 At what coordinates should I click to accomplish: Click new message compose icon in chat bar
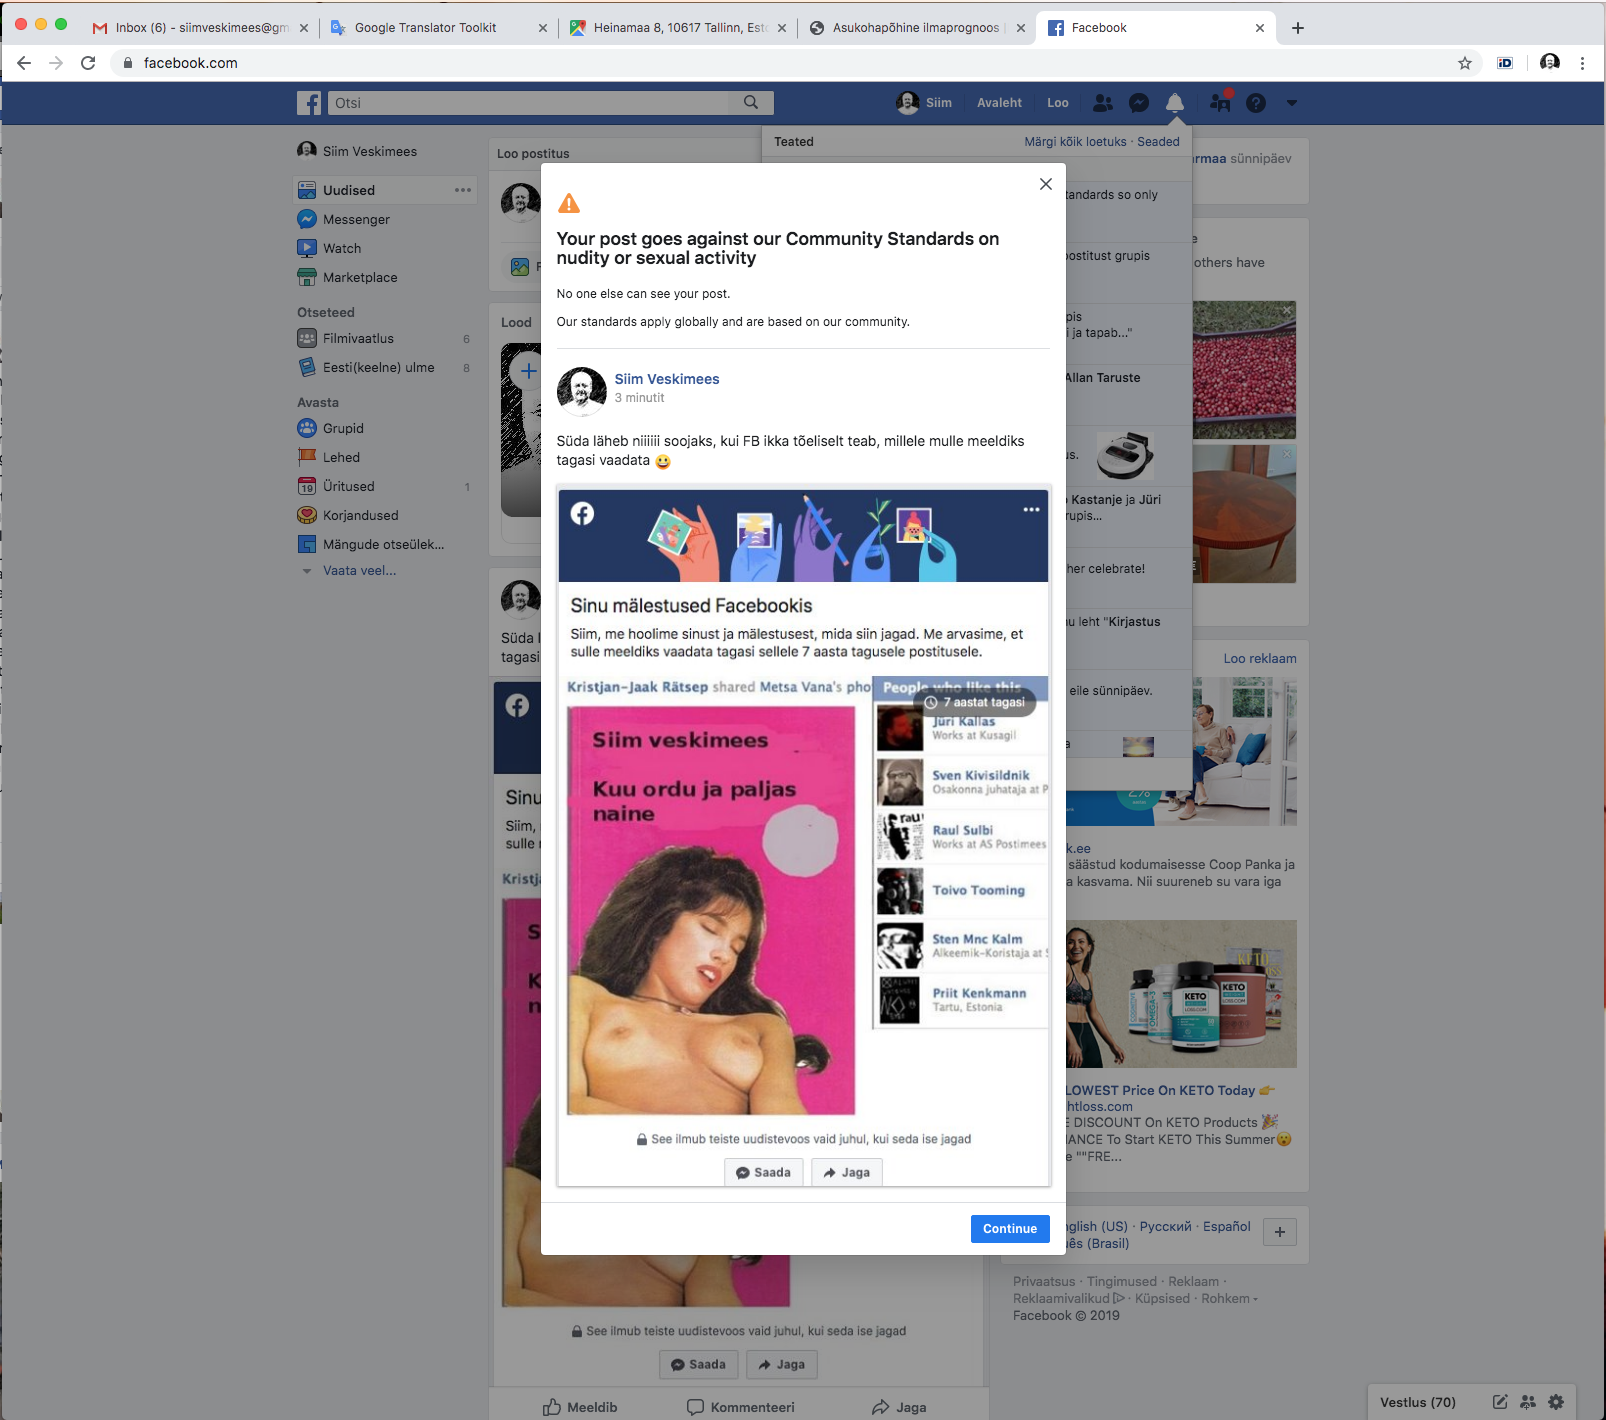pos(1500,1402)
